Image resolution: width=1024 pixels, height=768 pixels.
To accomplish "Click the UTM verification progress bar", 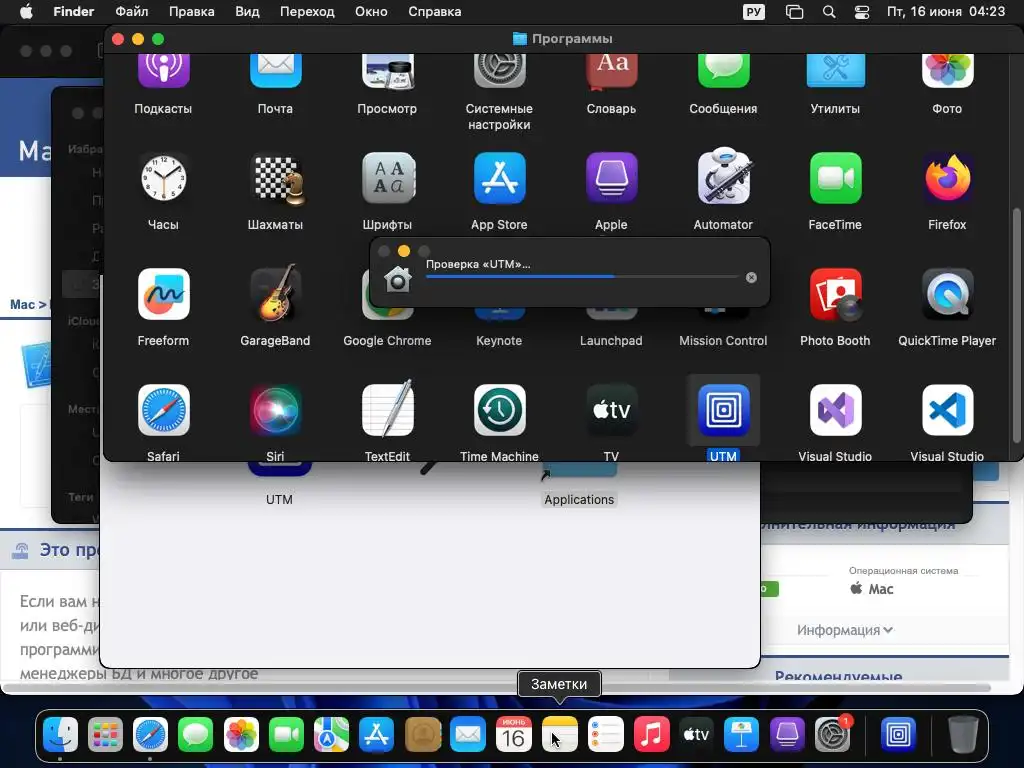I will (583, 277).
